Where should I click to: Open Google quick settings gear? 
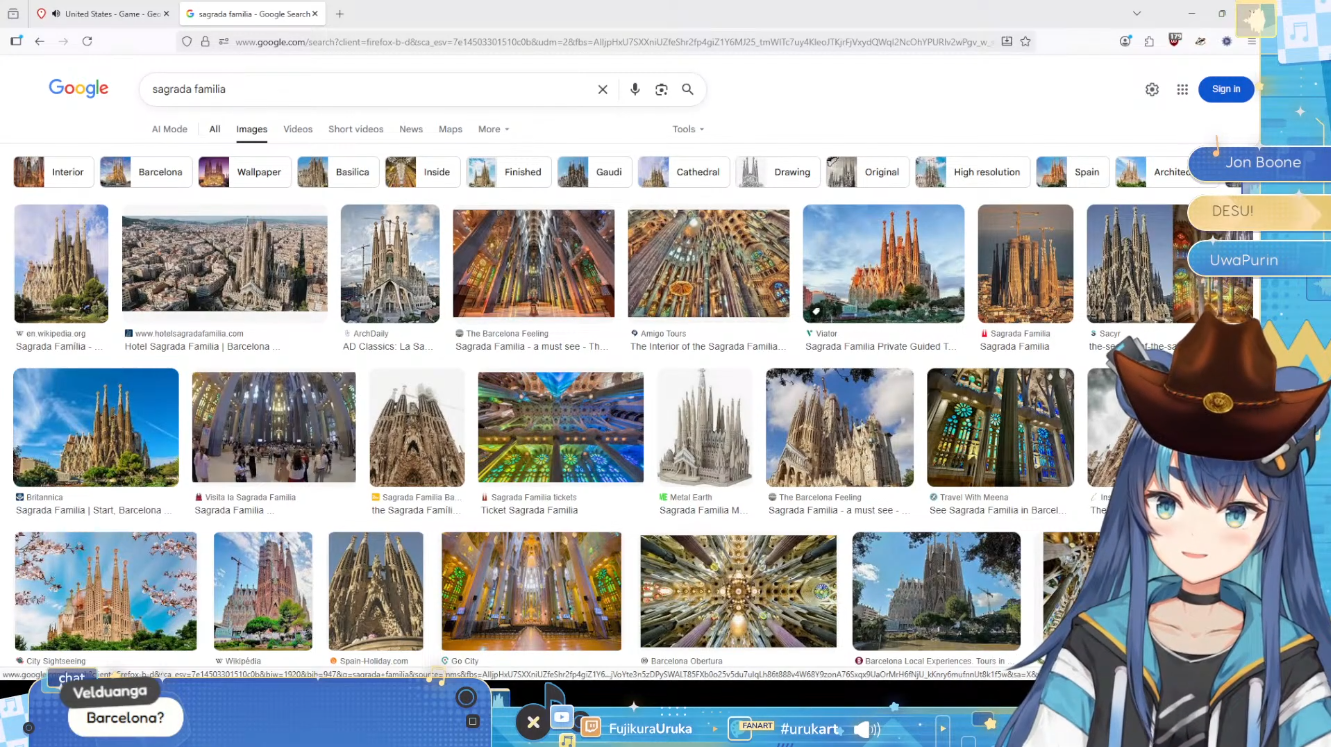coord(1152,89)
